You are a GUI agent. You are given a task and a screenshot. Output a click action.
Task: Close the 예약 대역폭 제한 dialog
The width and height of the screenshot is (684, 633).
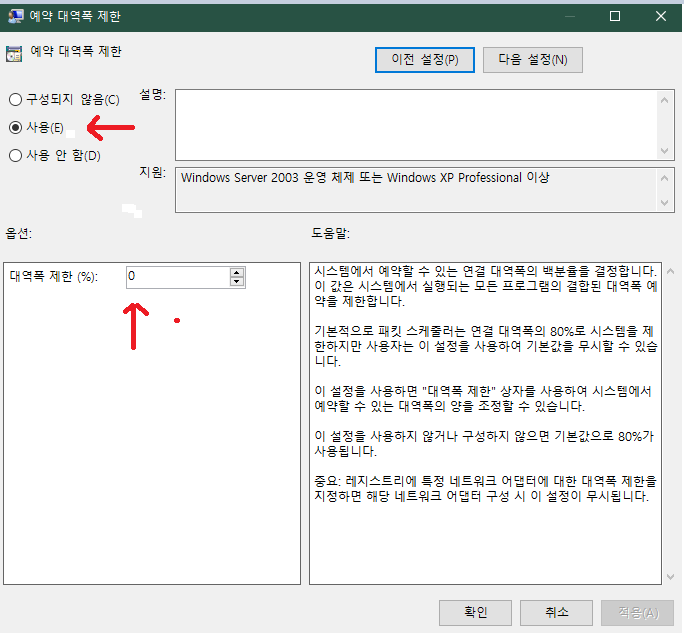click(x=660, y=16)
